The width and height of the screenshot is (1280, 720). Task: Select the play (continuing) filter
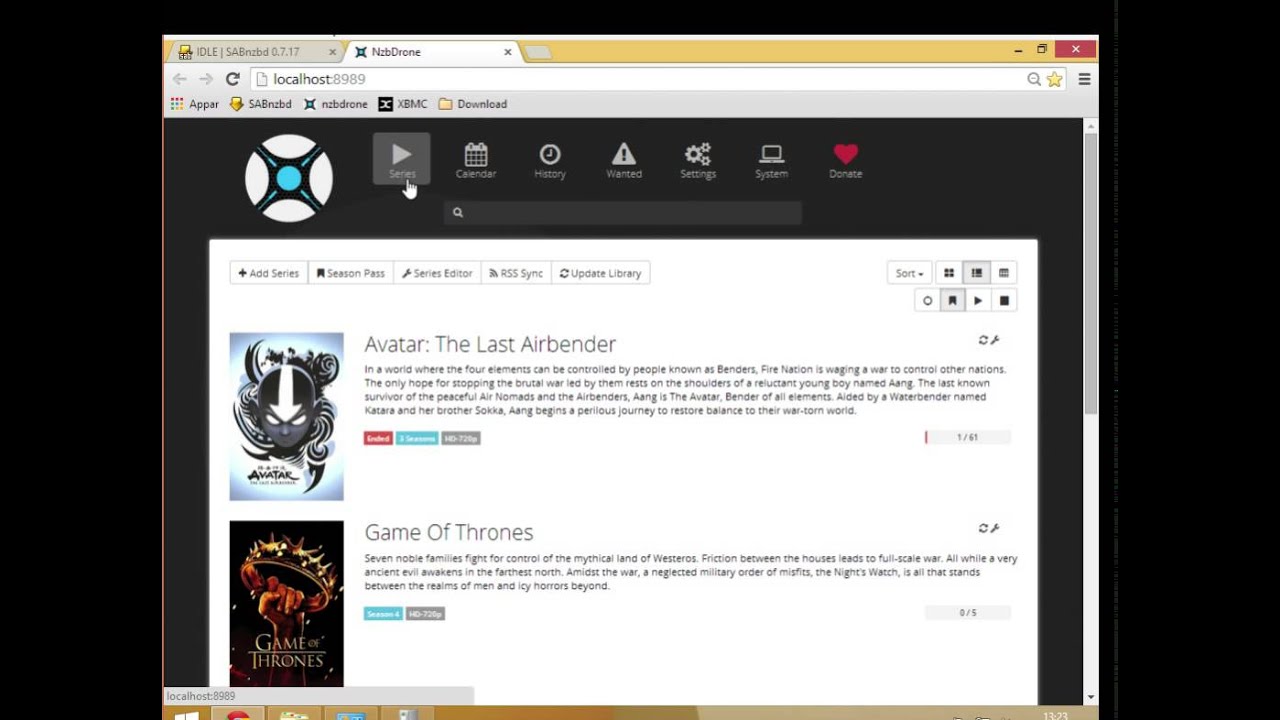pos(978,301)
